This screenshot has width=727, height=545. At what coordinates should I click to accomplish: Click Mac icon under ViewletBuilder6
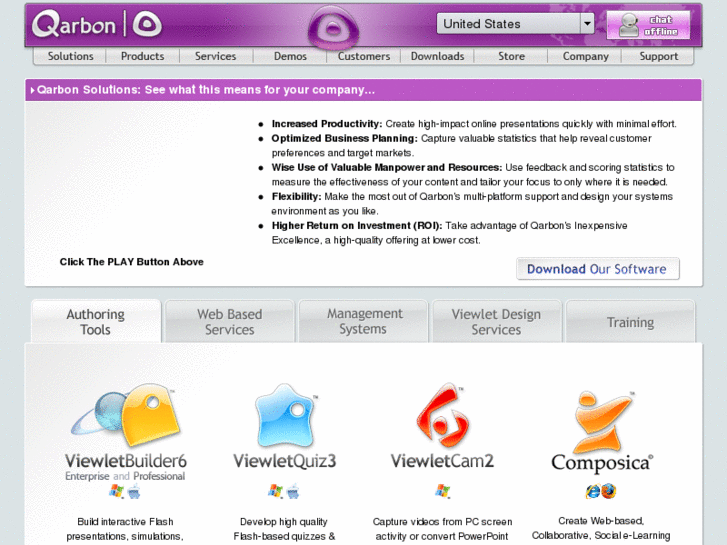point(134,491)
